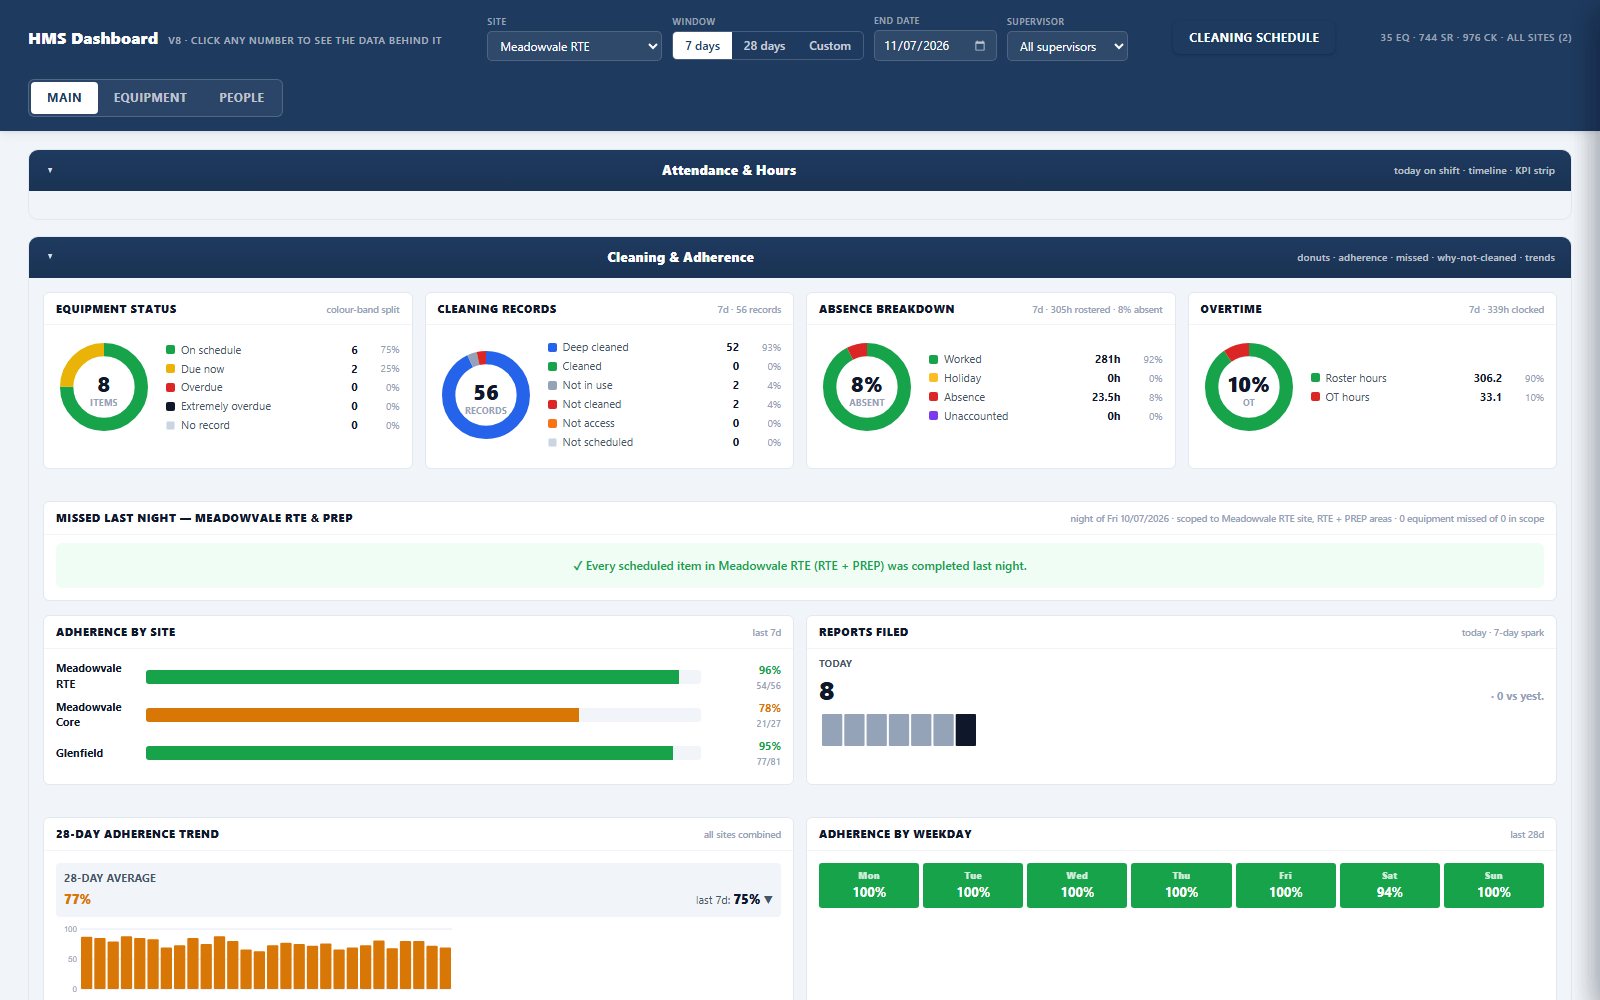Click the OT hours value 33.1
This screenshot has width=1600, height=1000.
pyautogui.click(x=1491, y=397)
